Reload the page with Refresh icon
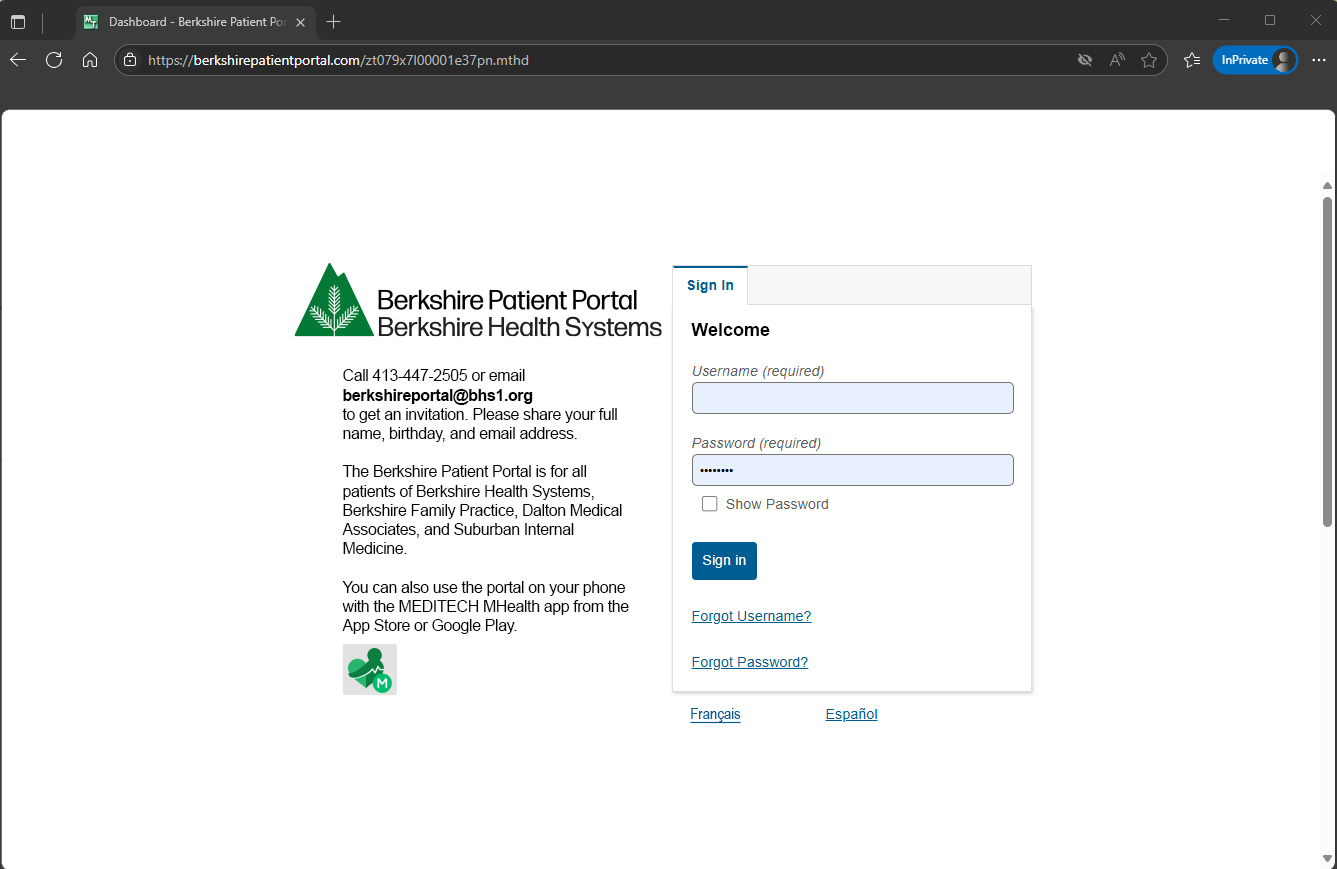1337x869 pixels. pyautogui.click(x=54, y=60)
